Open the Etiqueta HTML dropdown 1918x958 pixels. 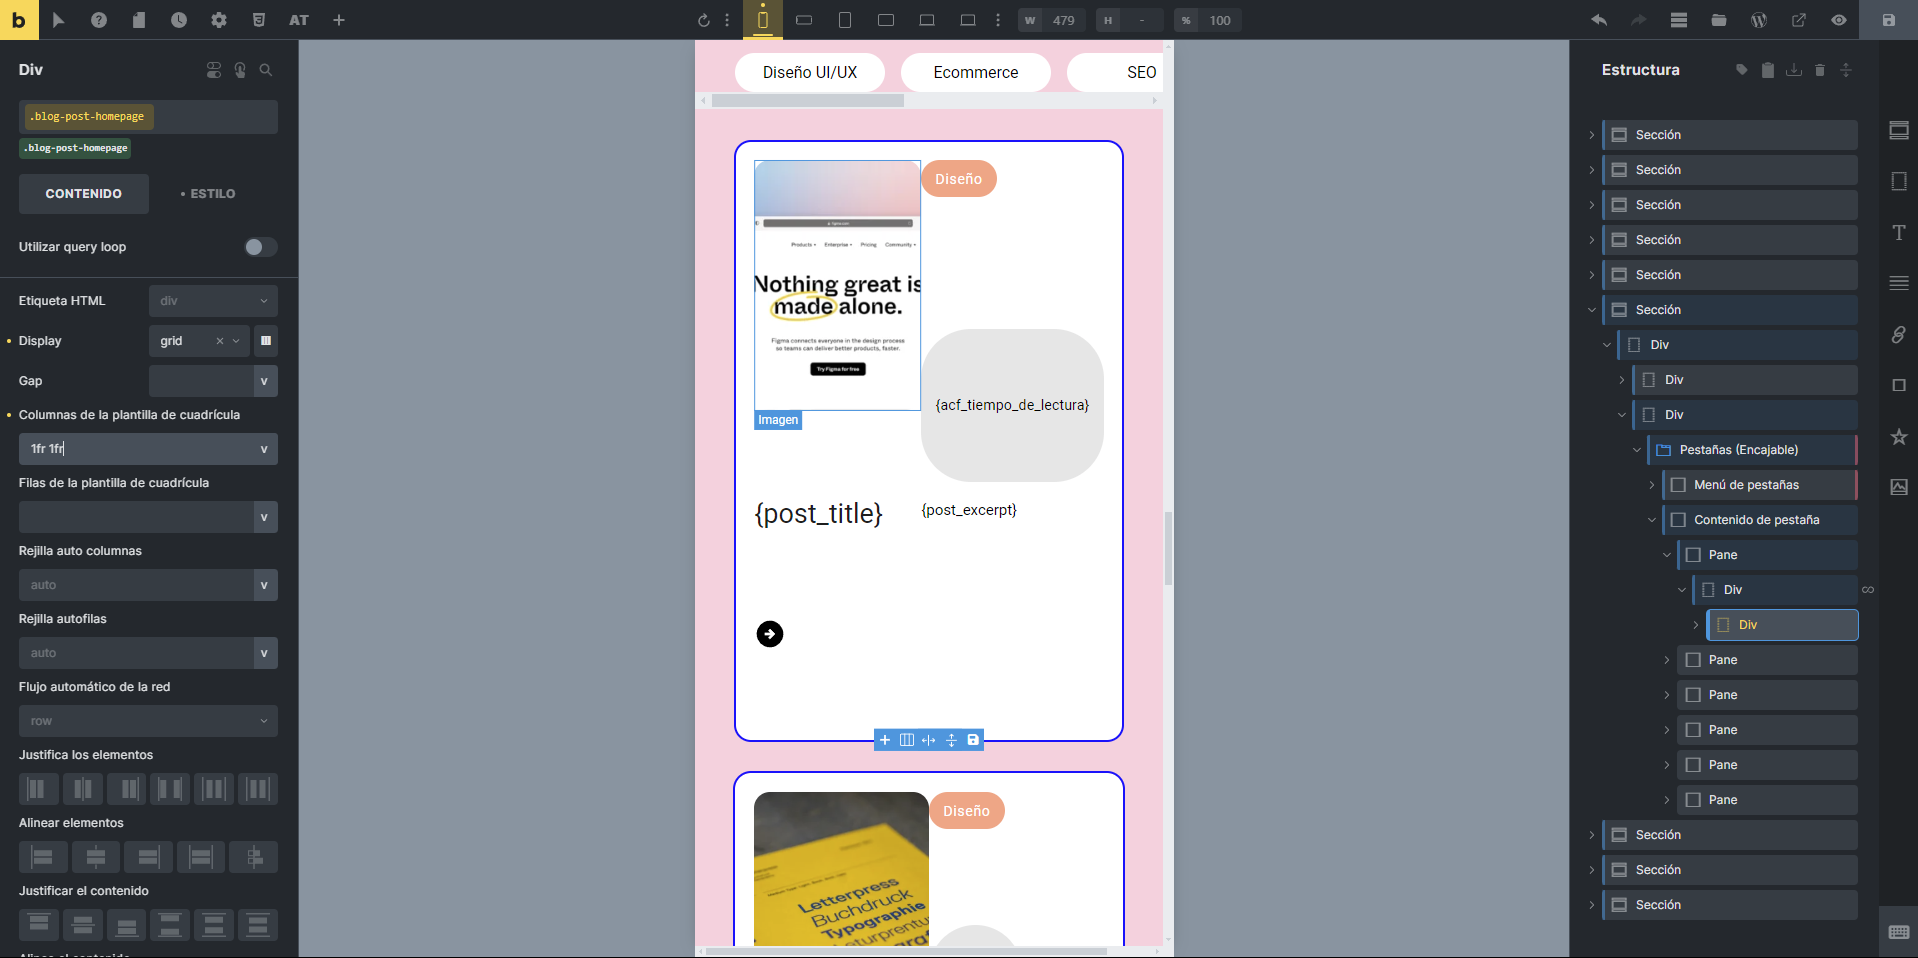tap(213, 301)
